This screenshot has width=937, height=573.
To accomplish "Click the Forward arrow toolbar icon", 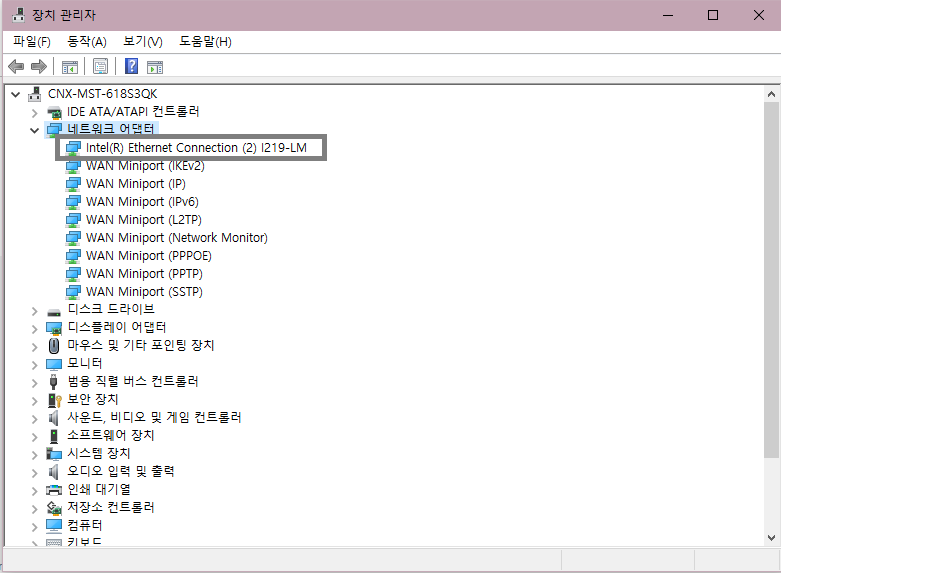I will (39, 66).
